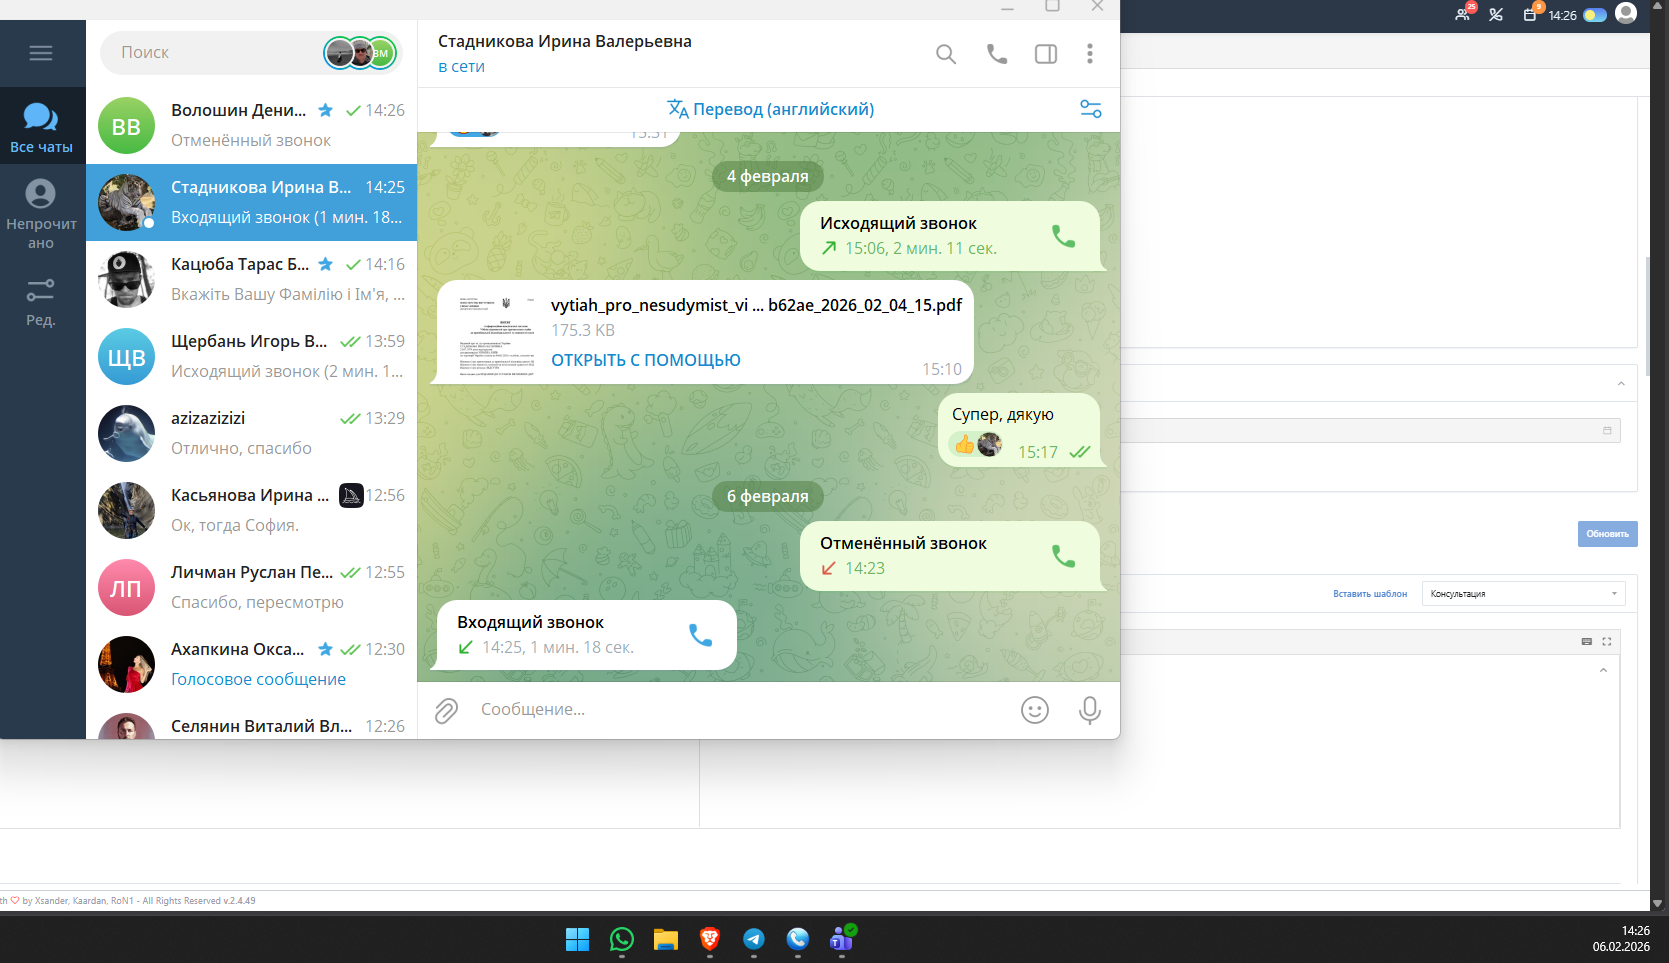Open the Telegram hamburger main menu
Image resolution: width=1669 pixels, height=963 pixels.
pyautogui.click(x=41, y=53)
